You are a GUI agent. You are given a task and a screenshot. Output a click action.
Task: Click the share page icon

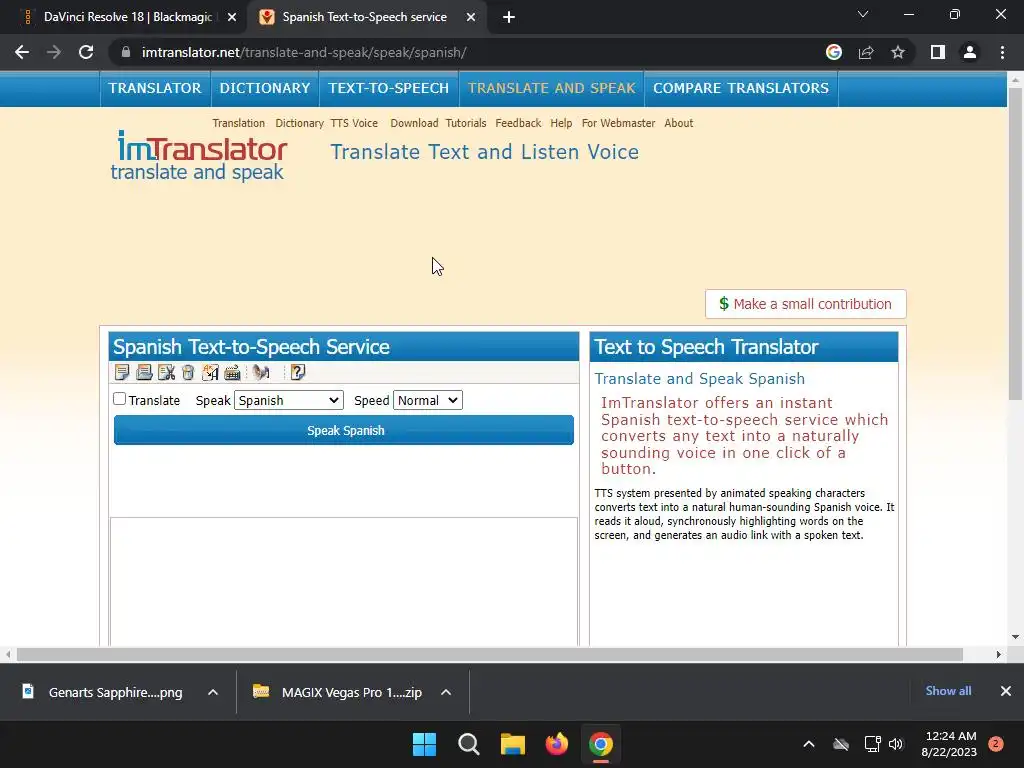click(866, 52)
